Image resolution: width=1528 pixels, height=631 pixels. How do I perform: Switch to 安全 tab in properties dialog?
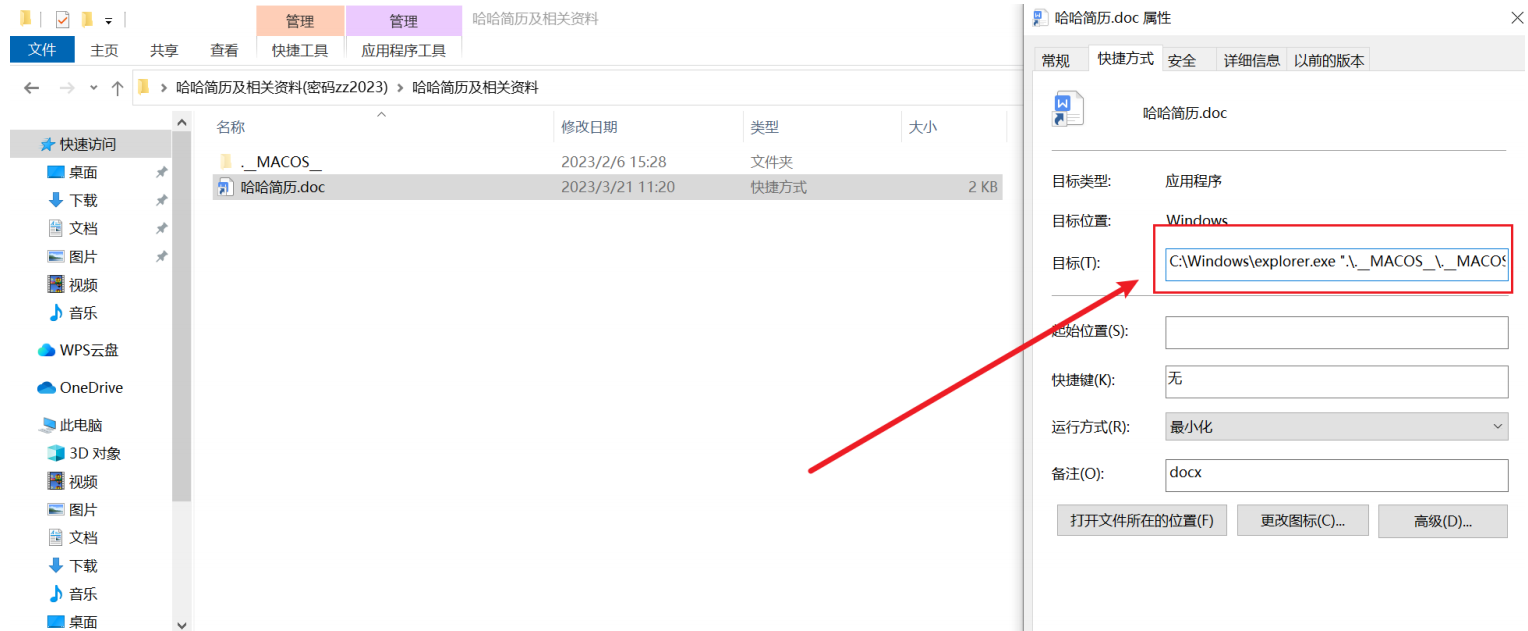(1182, 60)
